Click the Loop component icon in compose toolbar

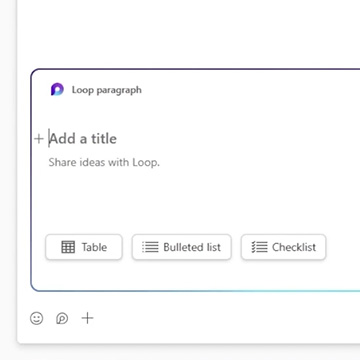coord(62,318)
